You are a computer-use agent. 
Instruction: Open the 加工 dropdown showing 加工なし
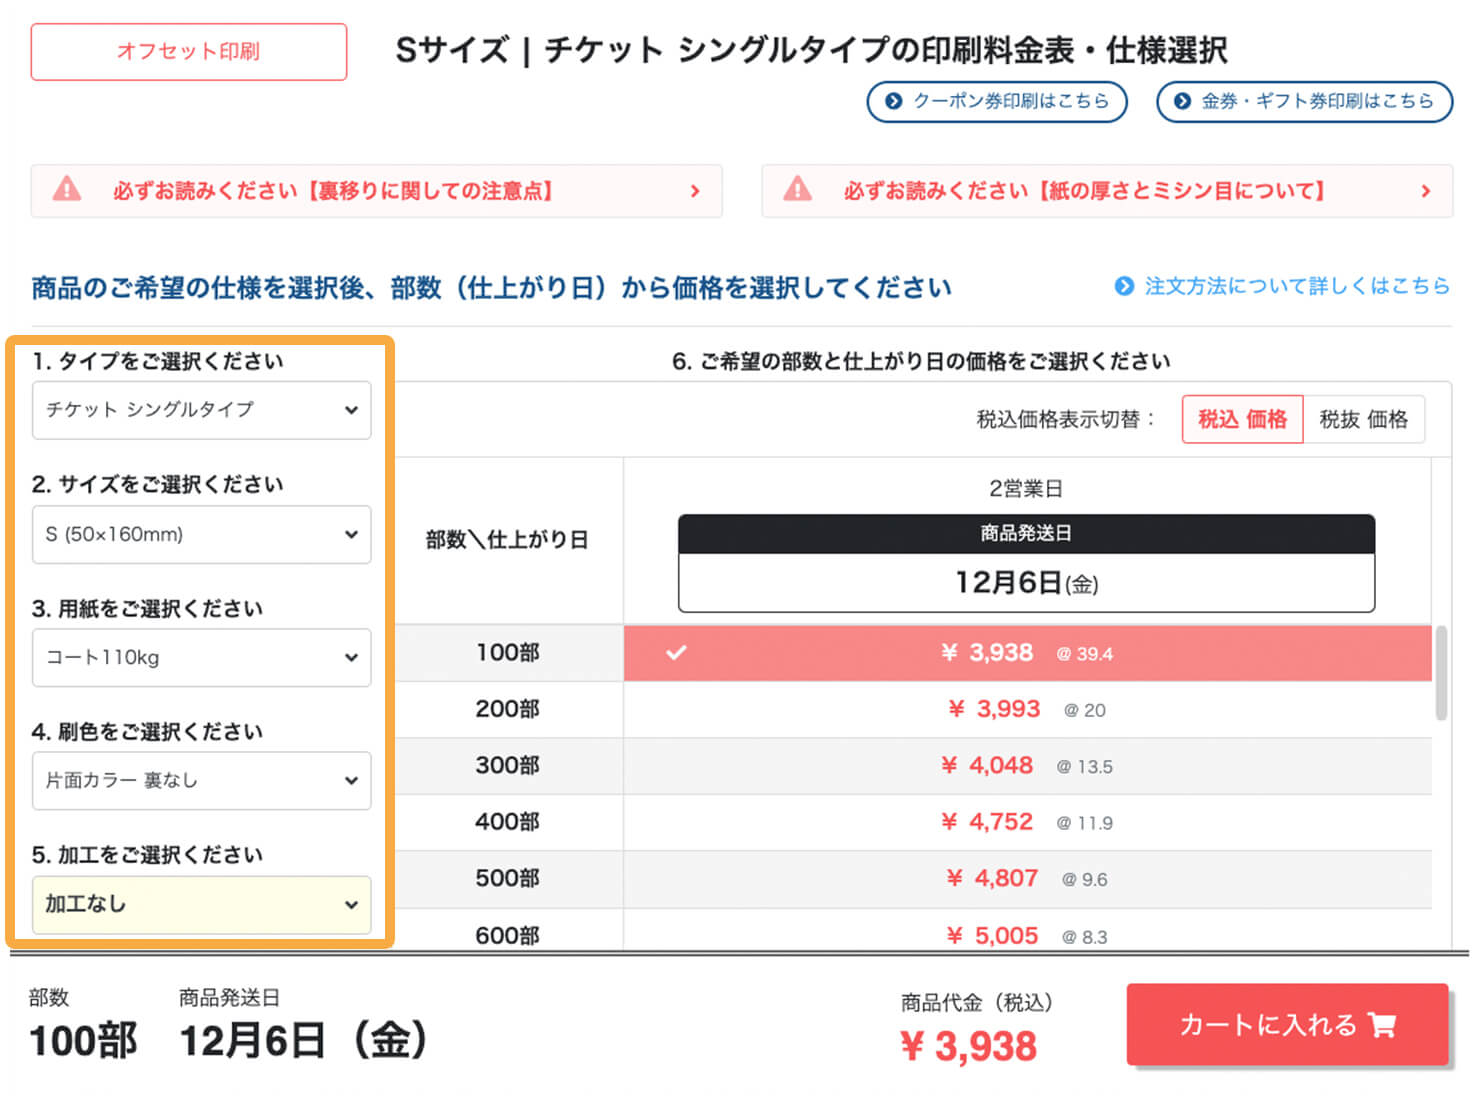[x=201, y=905]
